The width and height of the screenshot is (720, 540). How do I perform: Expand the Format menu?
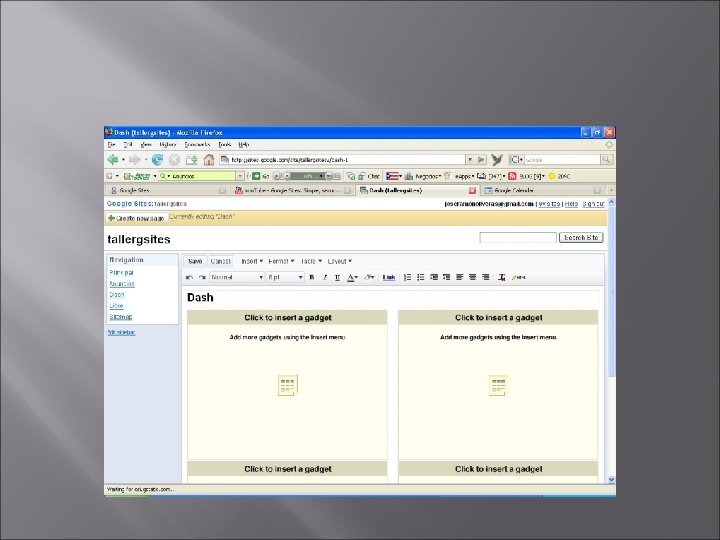pos(281,261)
